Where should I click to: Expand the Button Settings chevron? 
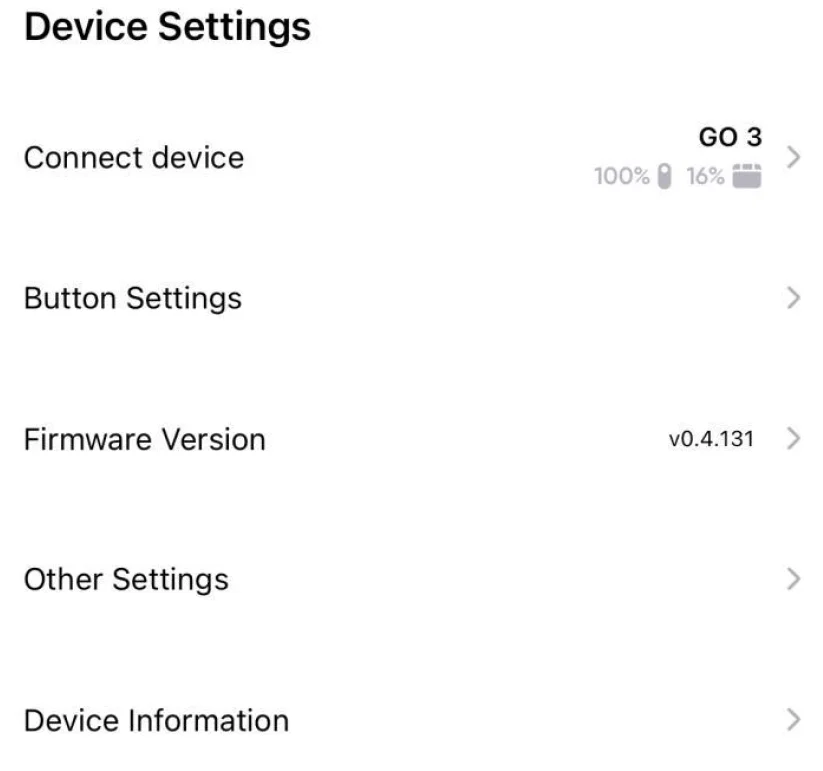(793, 297)
